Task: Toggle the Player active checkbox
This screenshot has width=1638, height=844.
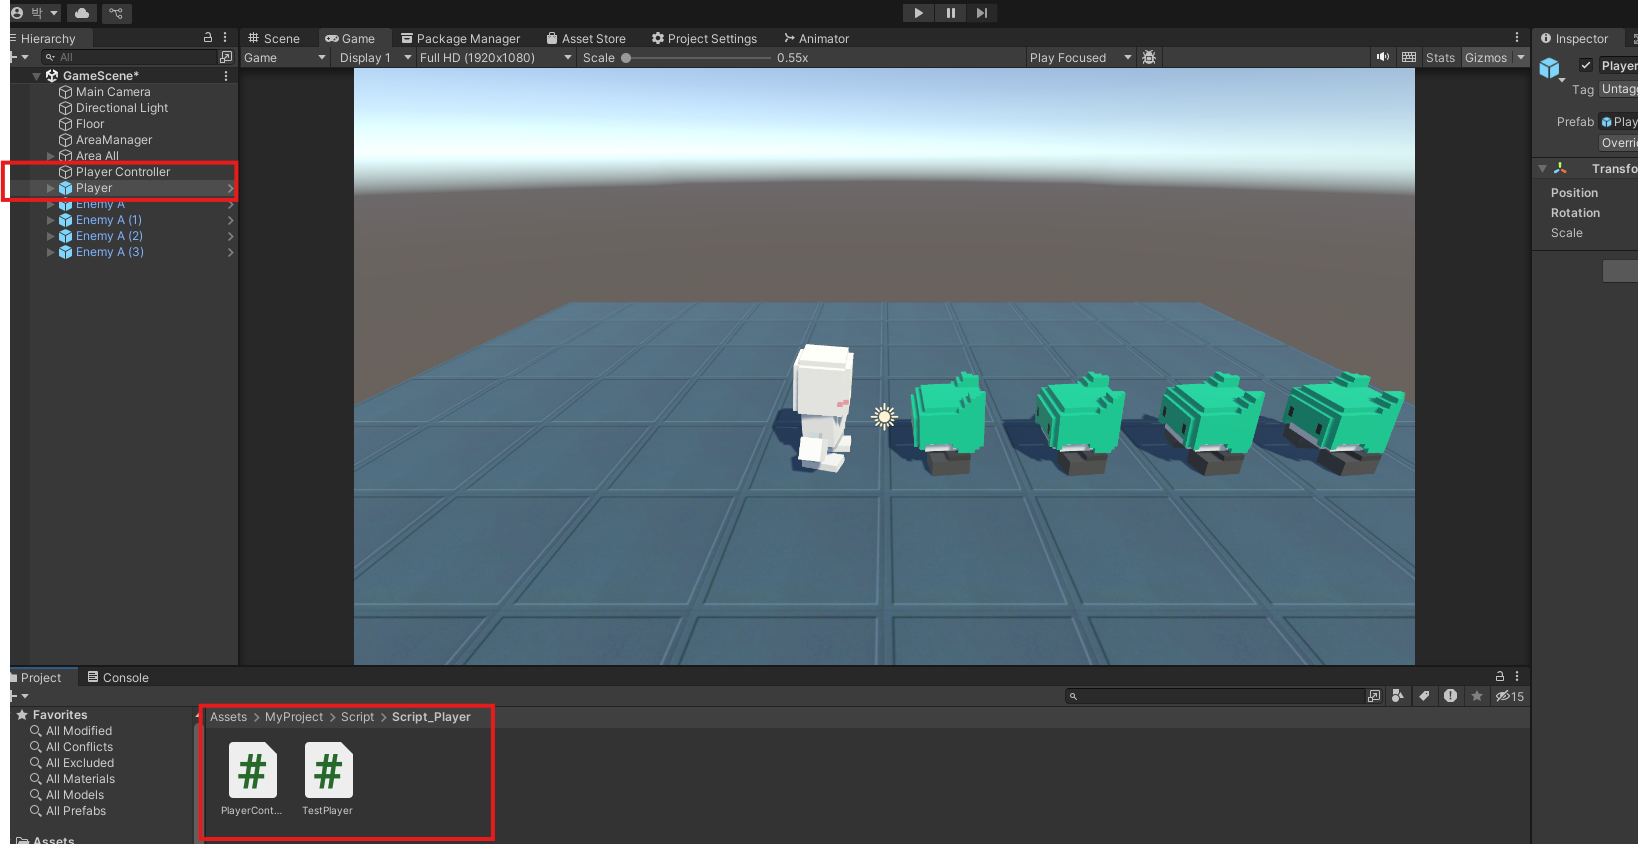Action: coord(1585,66)
